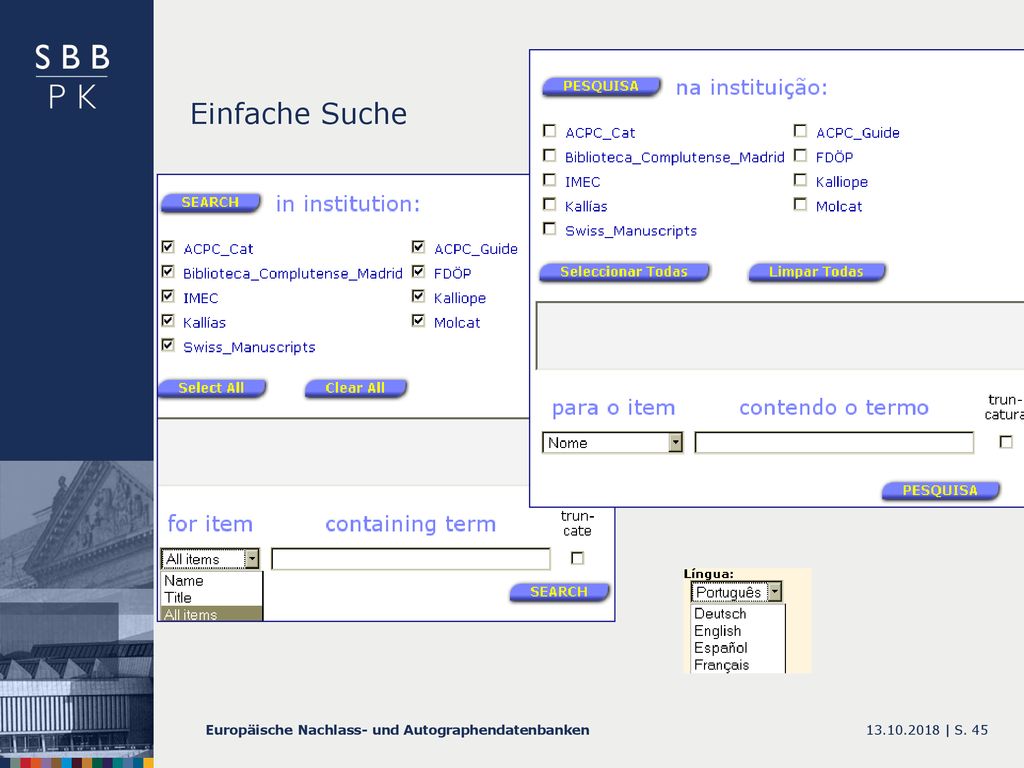The width and height of the screenshot is (1024, 768).
Task: Click the footer text 'Europäische Nachlass- und Autographendatenbanken'
Action: coord(397,730)
